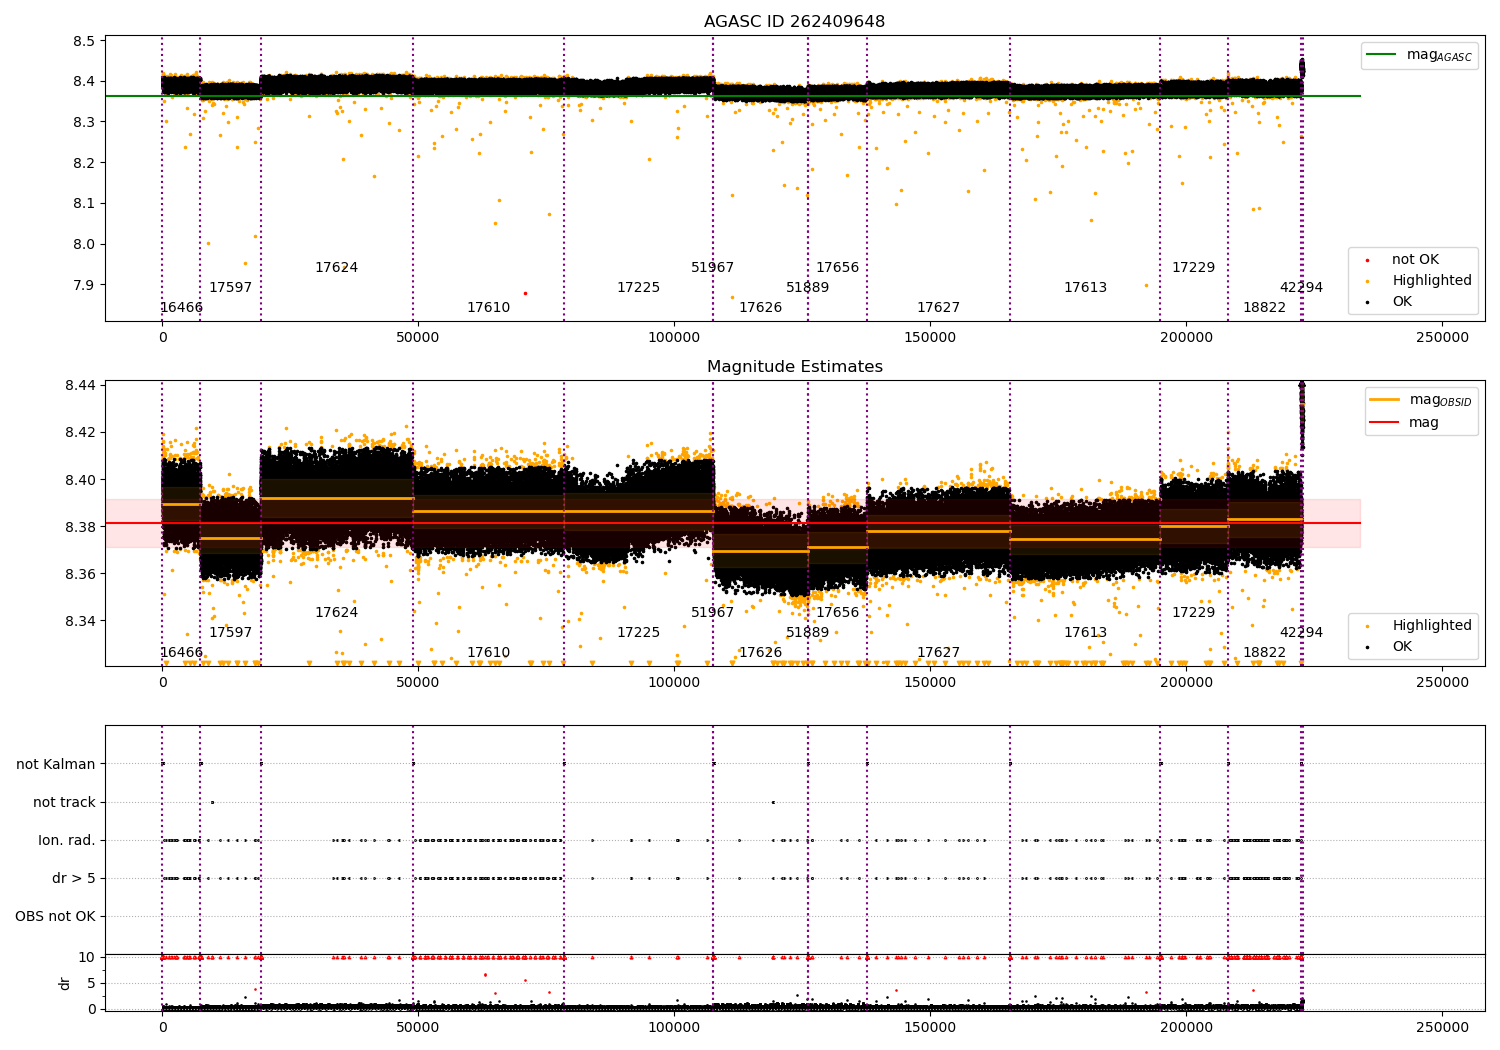1500x1050 pixels.
Task: Click the 'dr > 5' axis label
Action: (74, 879)
